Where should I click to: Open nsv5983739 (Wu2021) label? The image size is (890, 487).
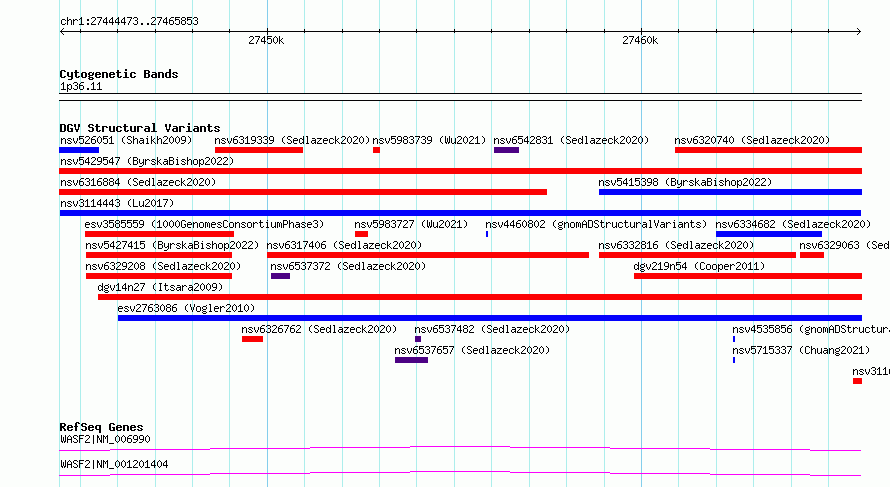click(x=429, y=140)
